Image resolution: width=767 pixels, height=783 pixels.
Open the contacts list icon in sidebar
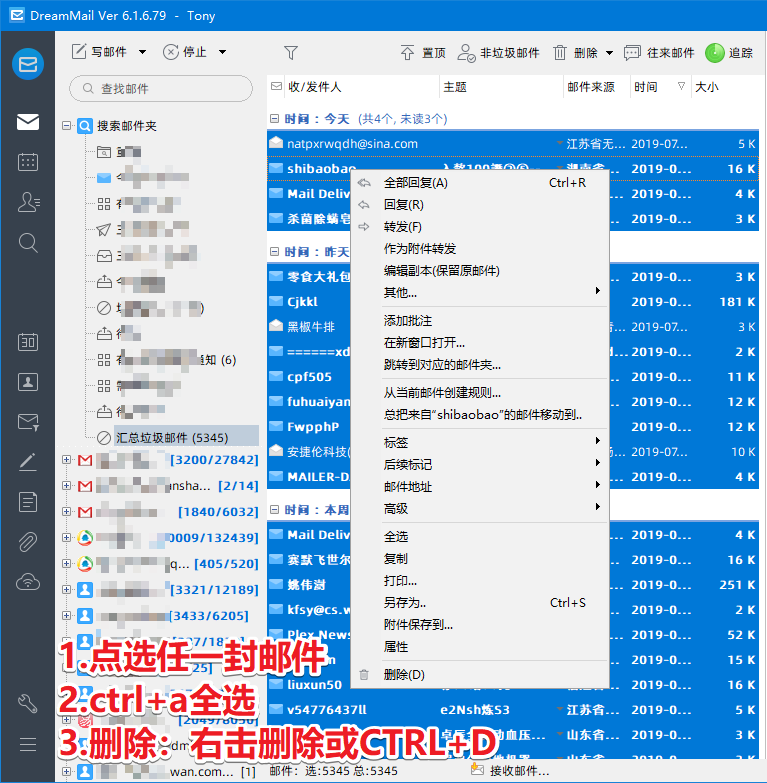(x=28, y=202)
